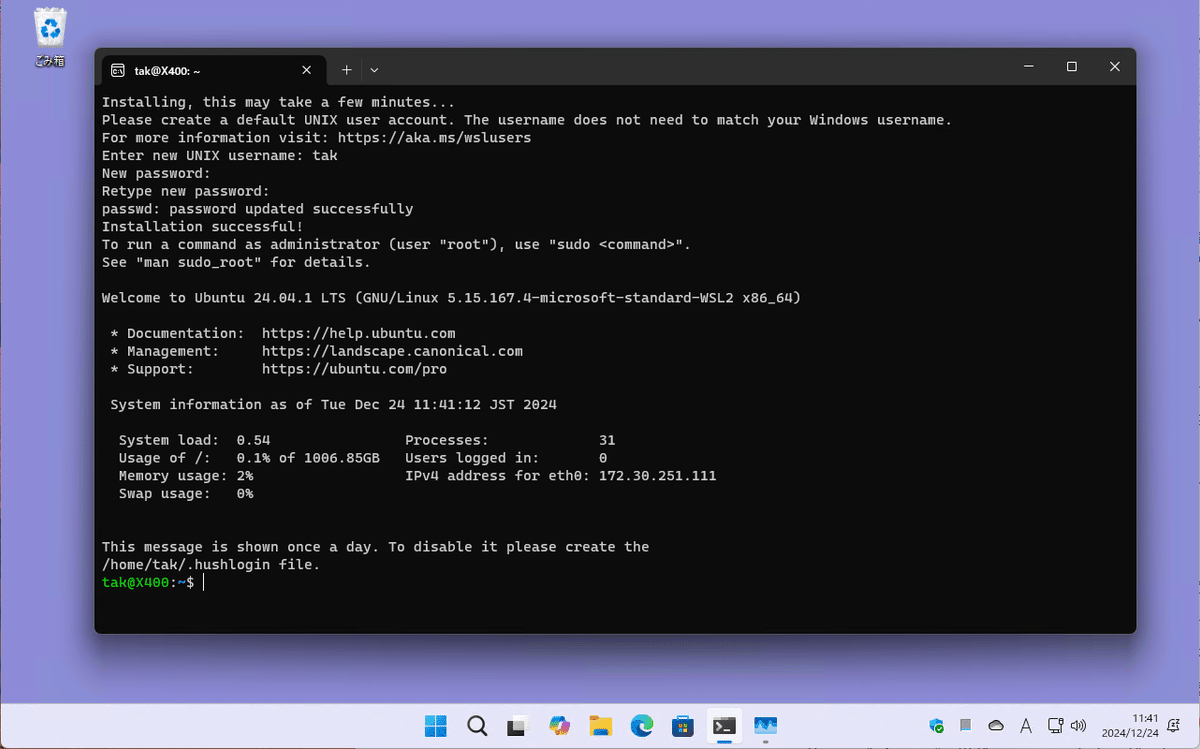Open network status tray icon
The width and height of the screenshot is (1200, 749).
click(x=1055, y=726)
